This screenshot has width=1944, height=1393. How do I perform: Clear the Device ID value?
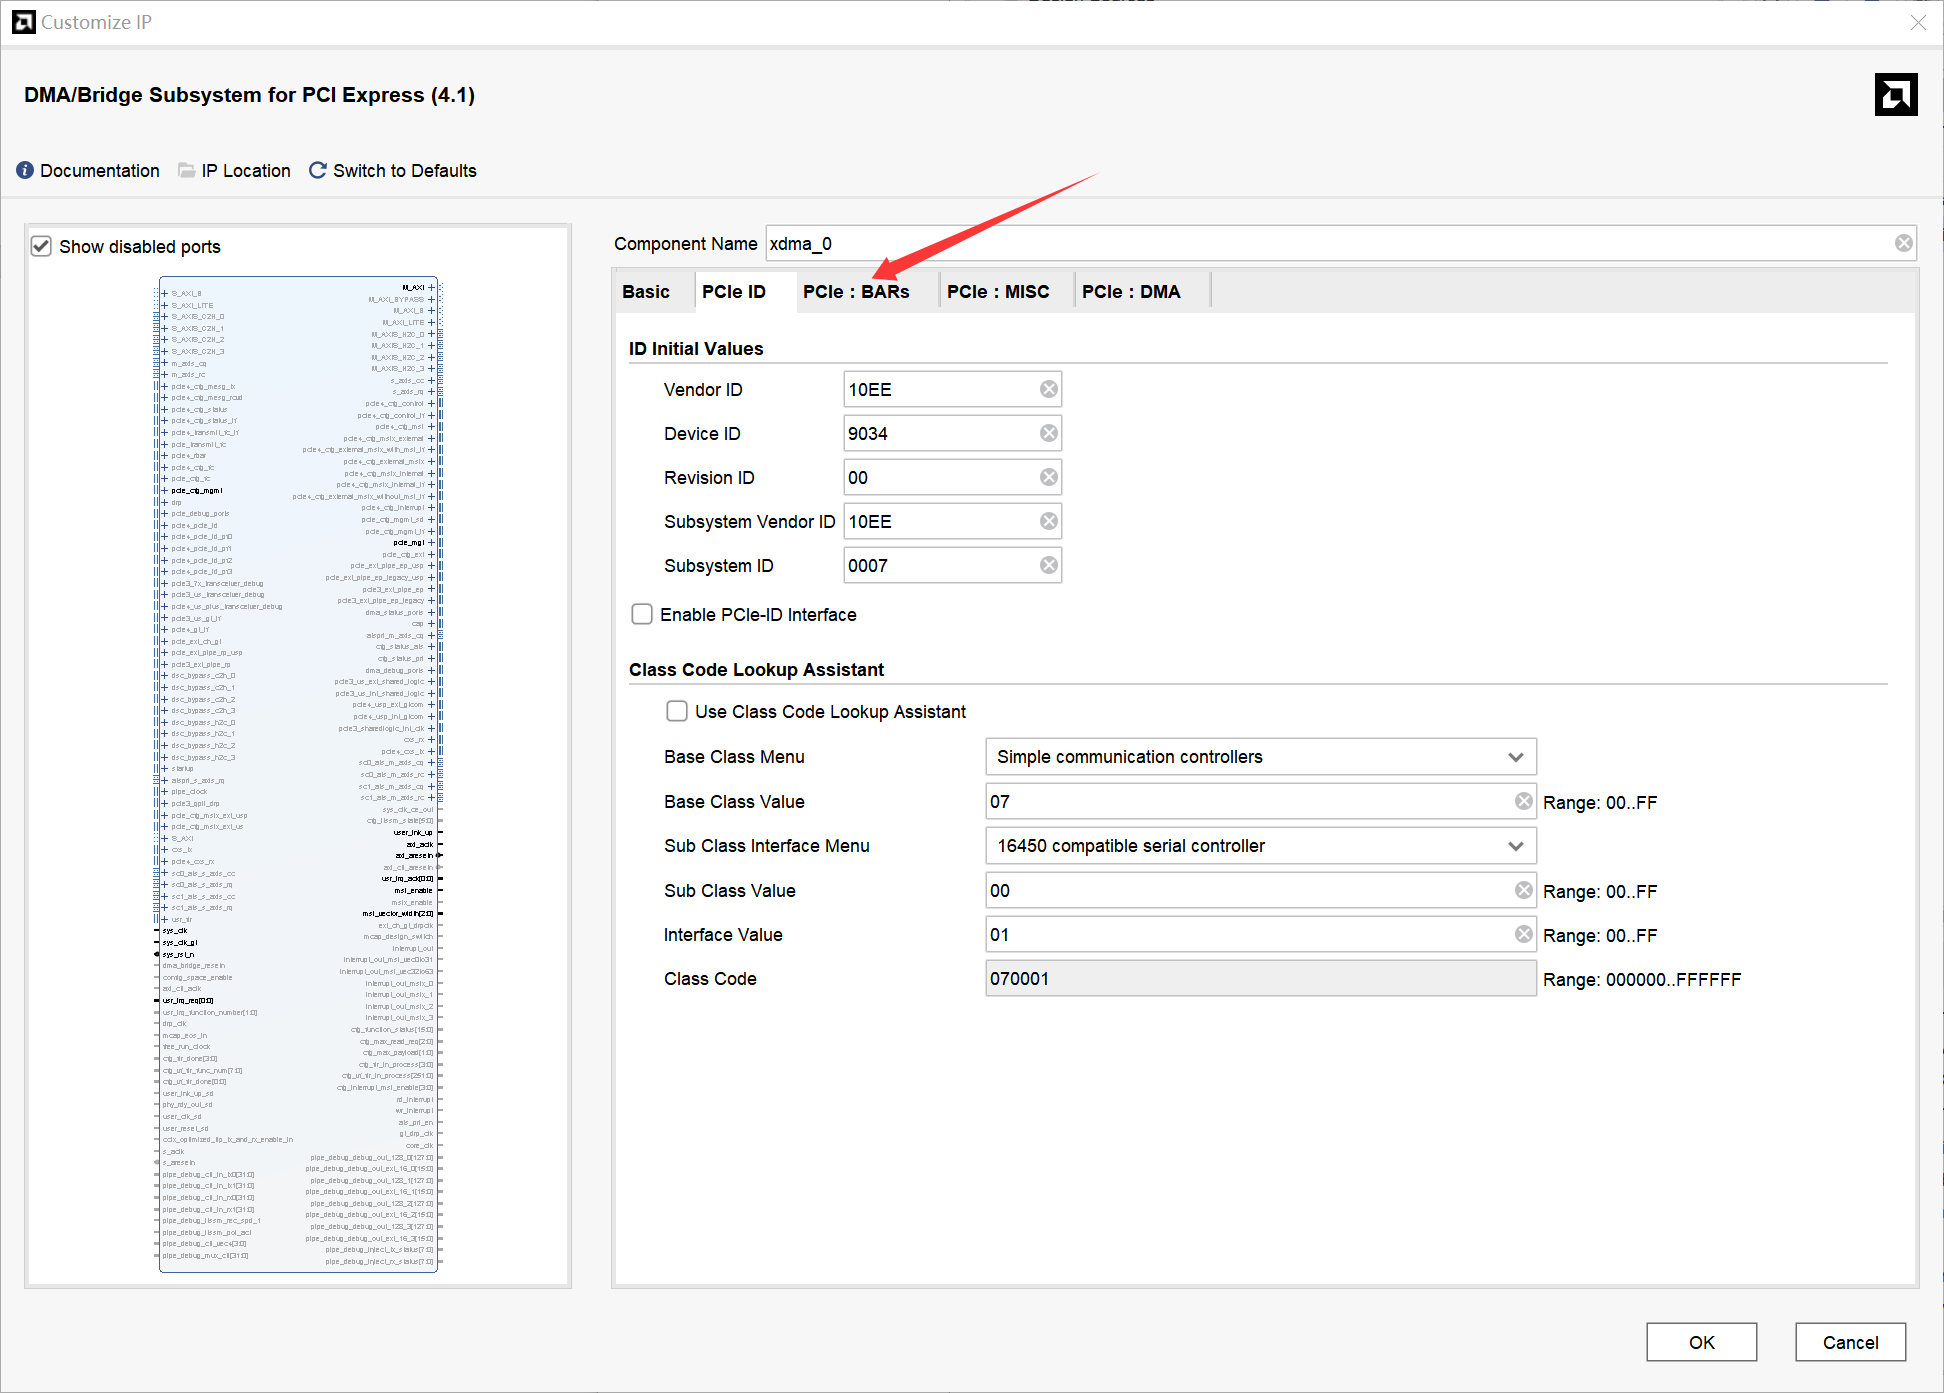pyautogui.click(x=1049, y=433)
